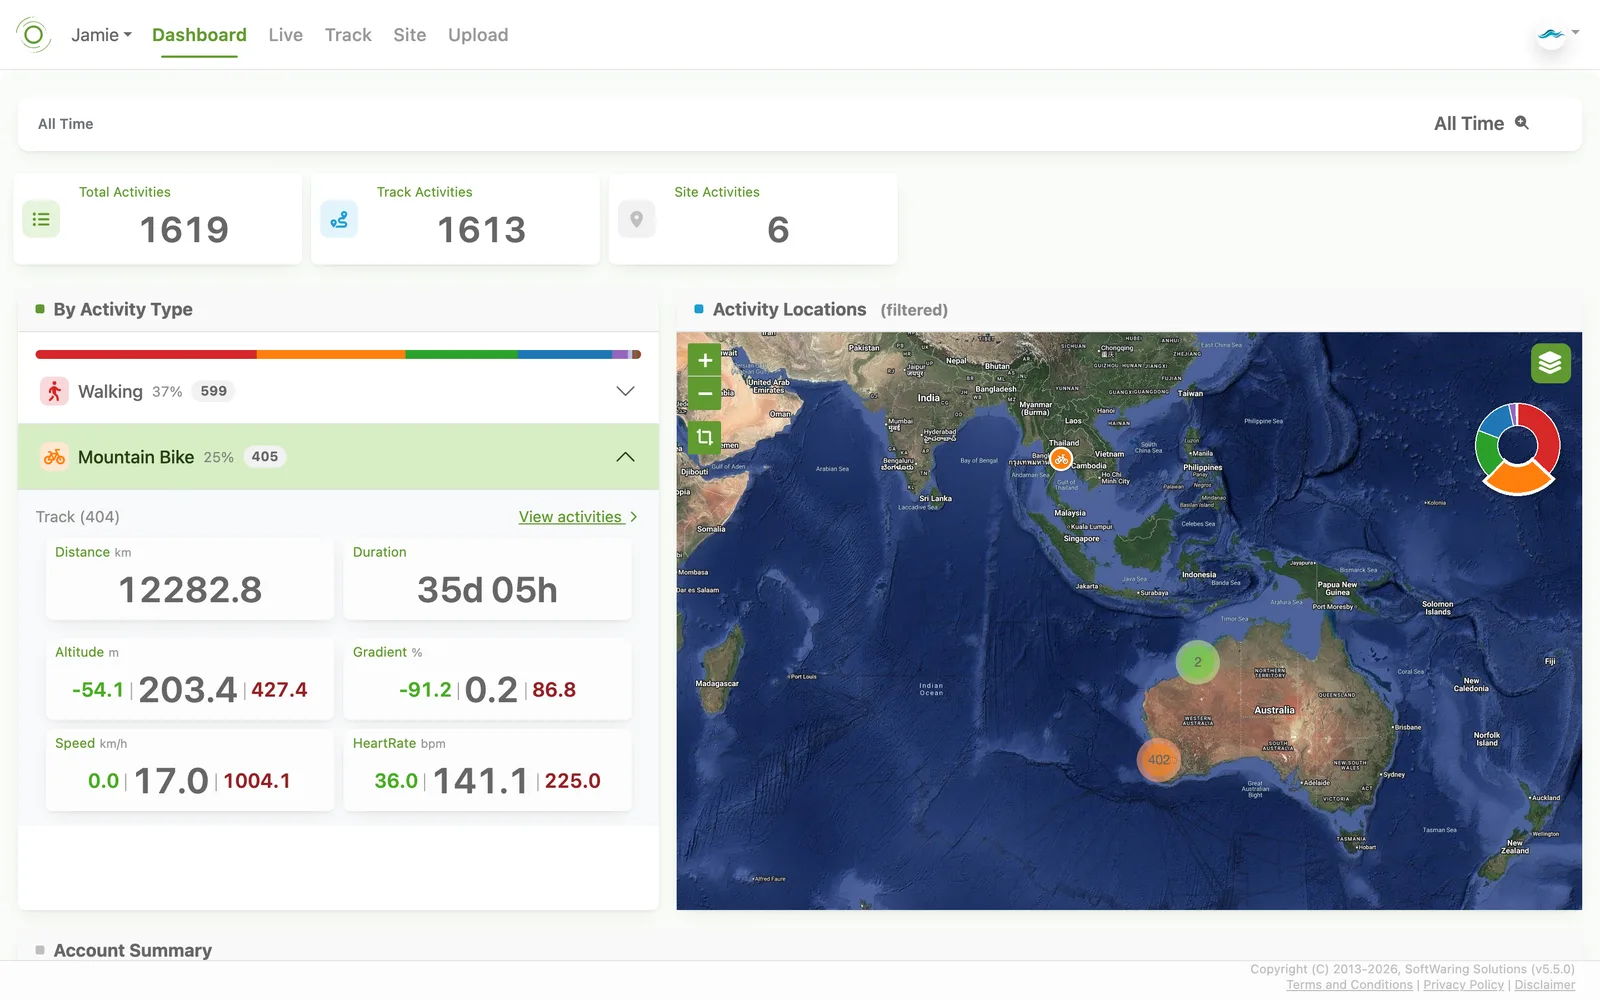The height and width of the screenshot is (1000, 1600).
Task: Select the 1619 total activities value
Action: click(x=184, y=230)
